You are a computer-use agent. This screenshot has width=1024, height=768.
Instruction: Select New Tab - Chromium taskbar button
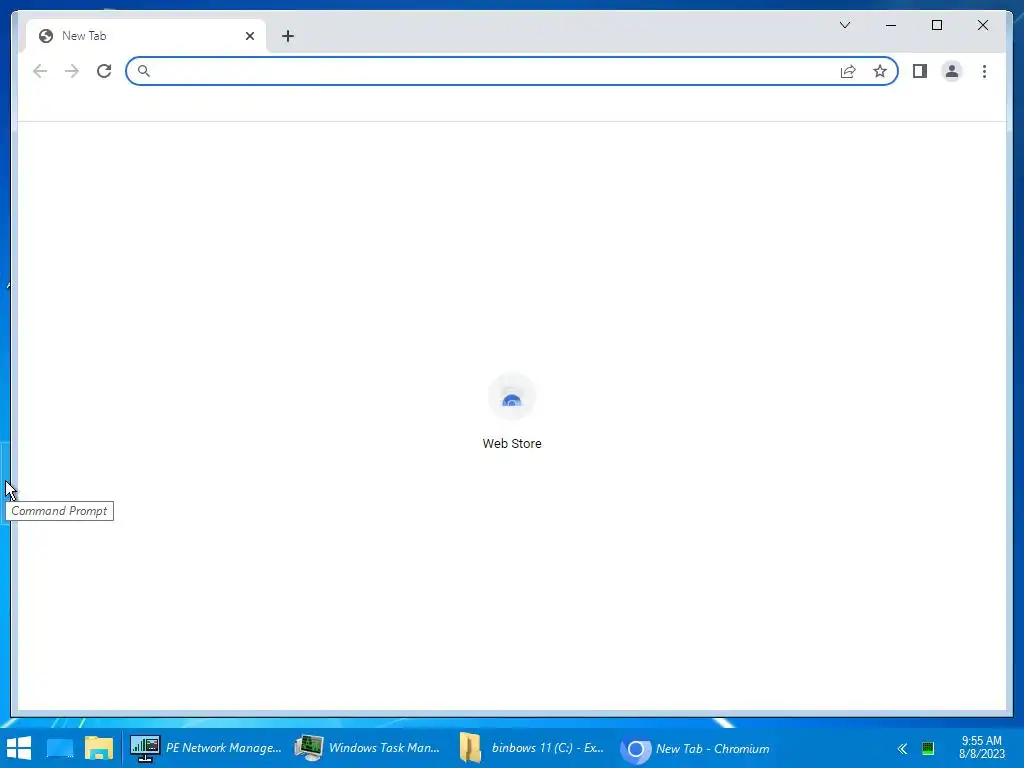pyautogui.click(x=696, y=748)
